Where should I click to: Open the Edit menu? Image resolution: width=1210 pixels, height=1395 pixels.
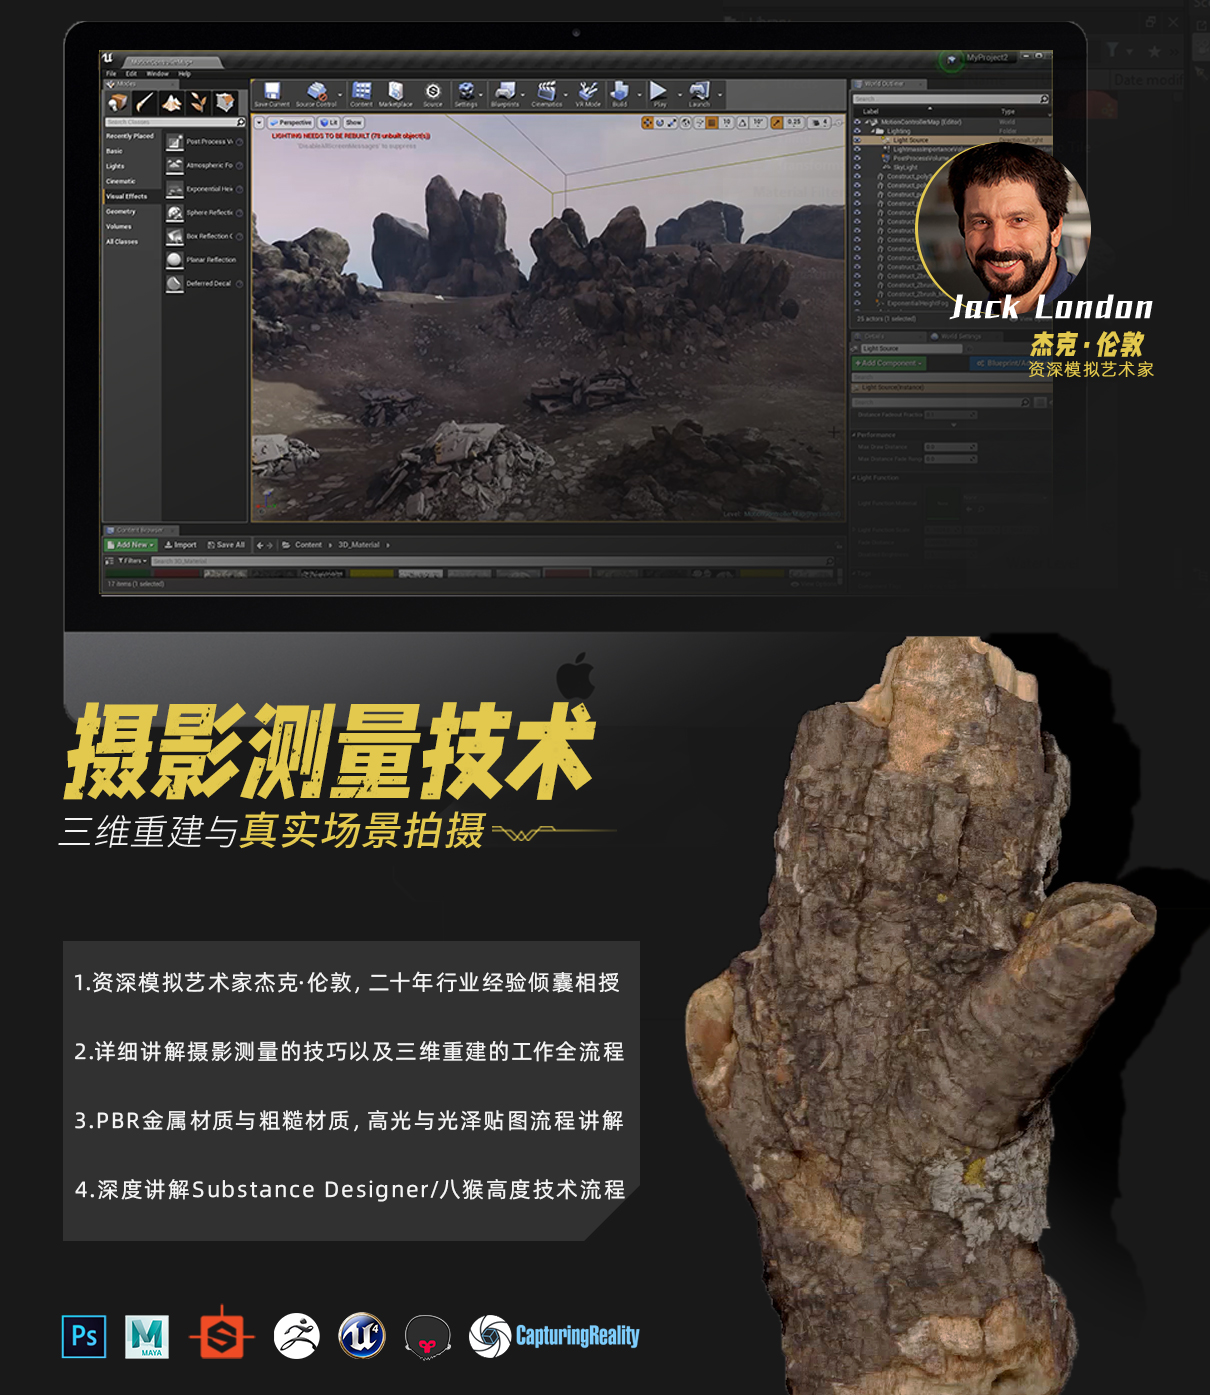[131, 74]
